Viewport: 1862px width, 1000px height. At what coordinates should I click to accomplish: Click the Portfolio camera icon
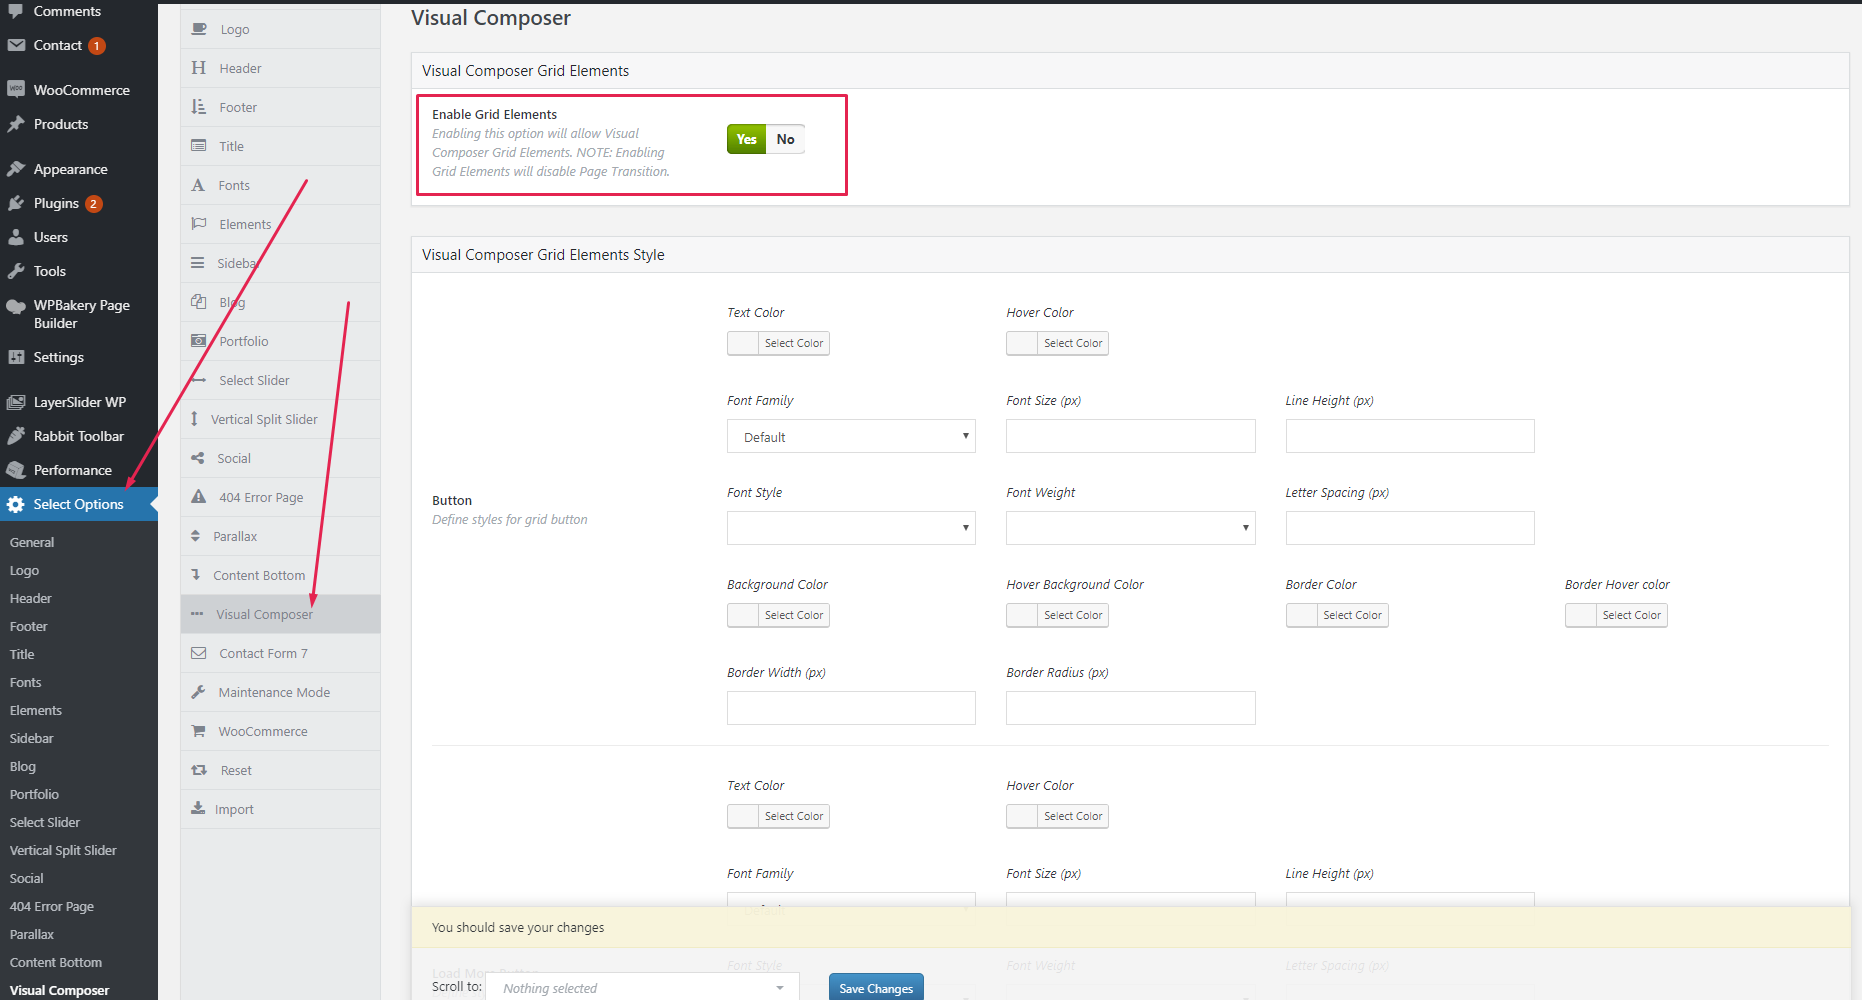(x=199, y=341)
